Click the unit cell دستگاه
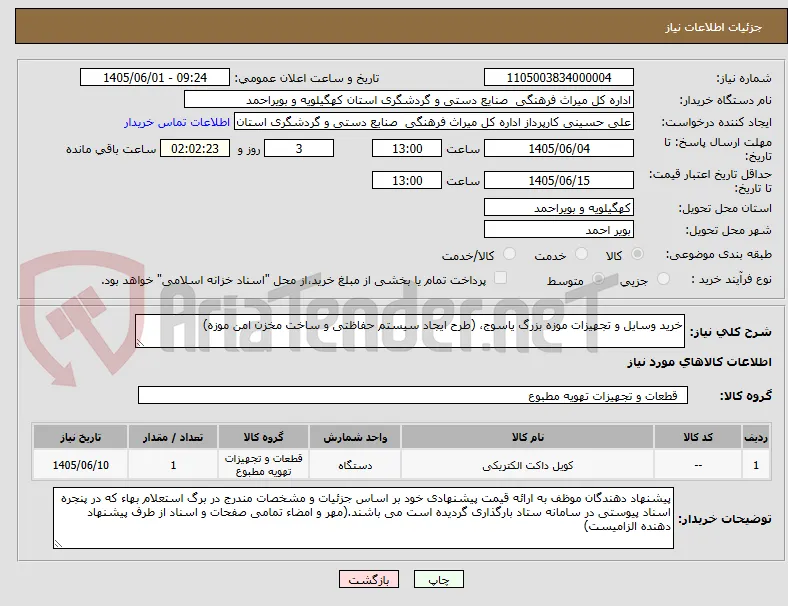 pyautogui.click(x=355, y=465)
